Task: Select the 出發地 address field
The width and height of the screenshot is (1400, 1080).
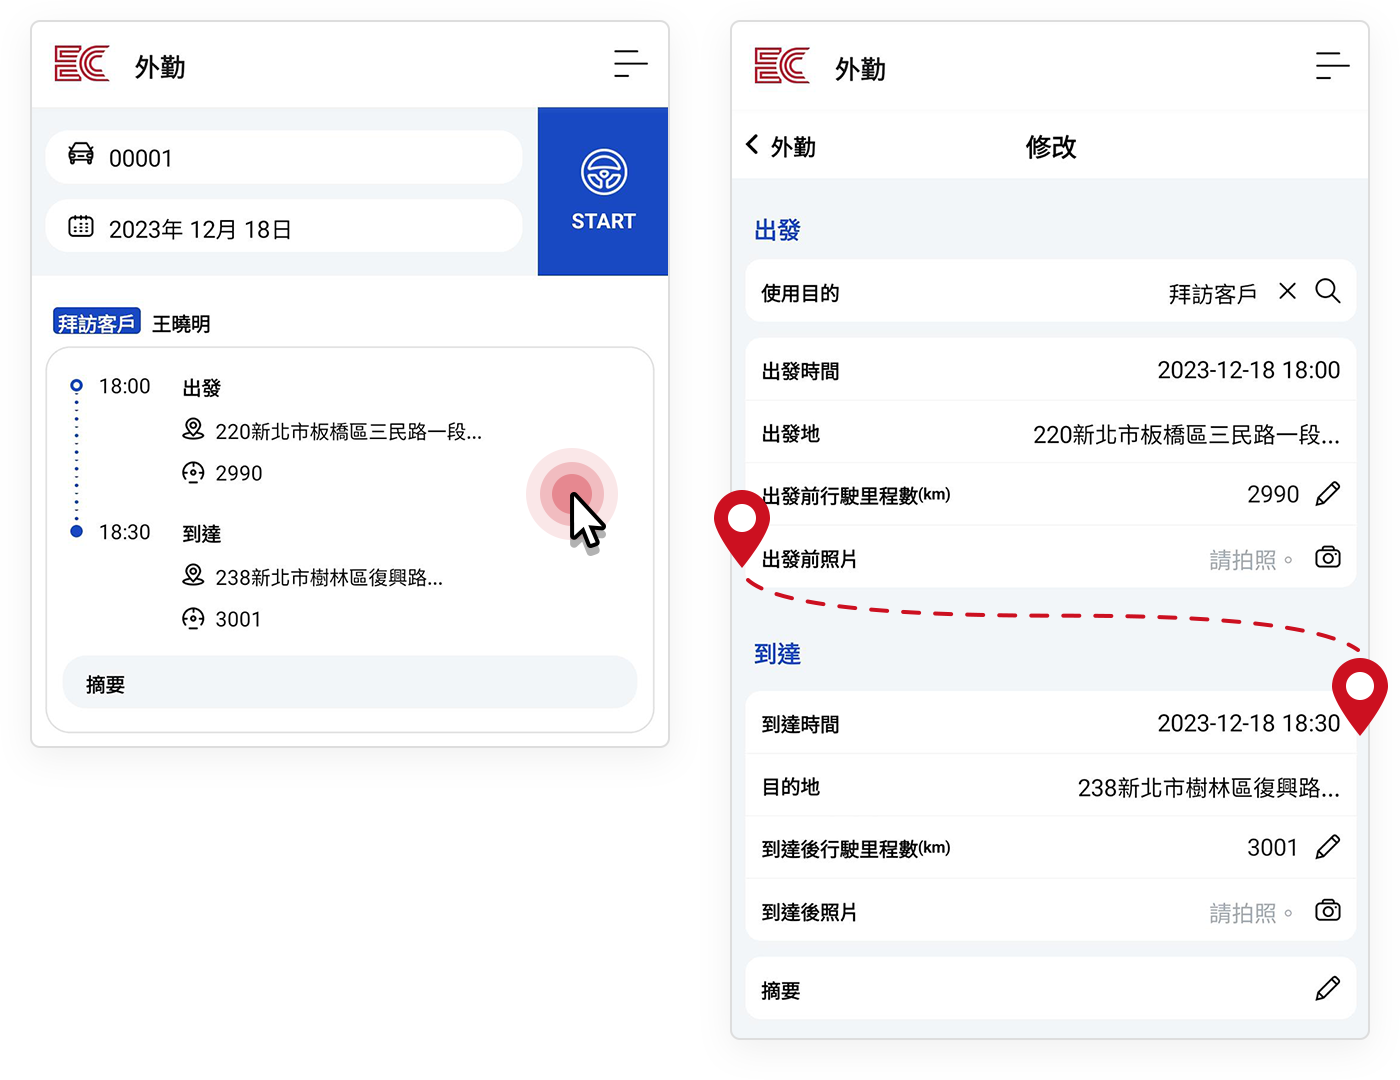Action: tap(1185, 435)
